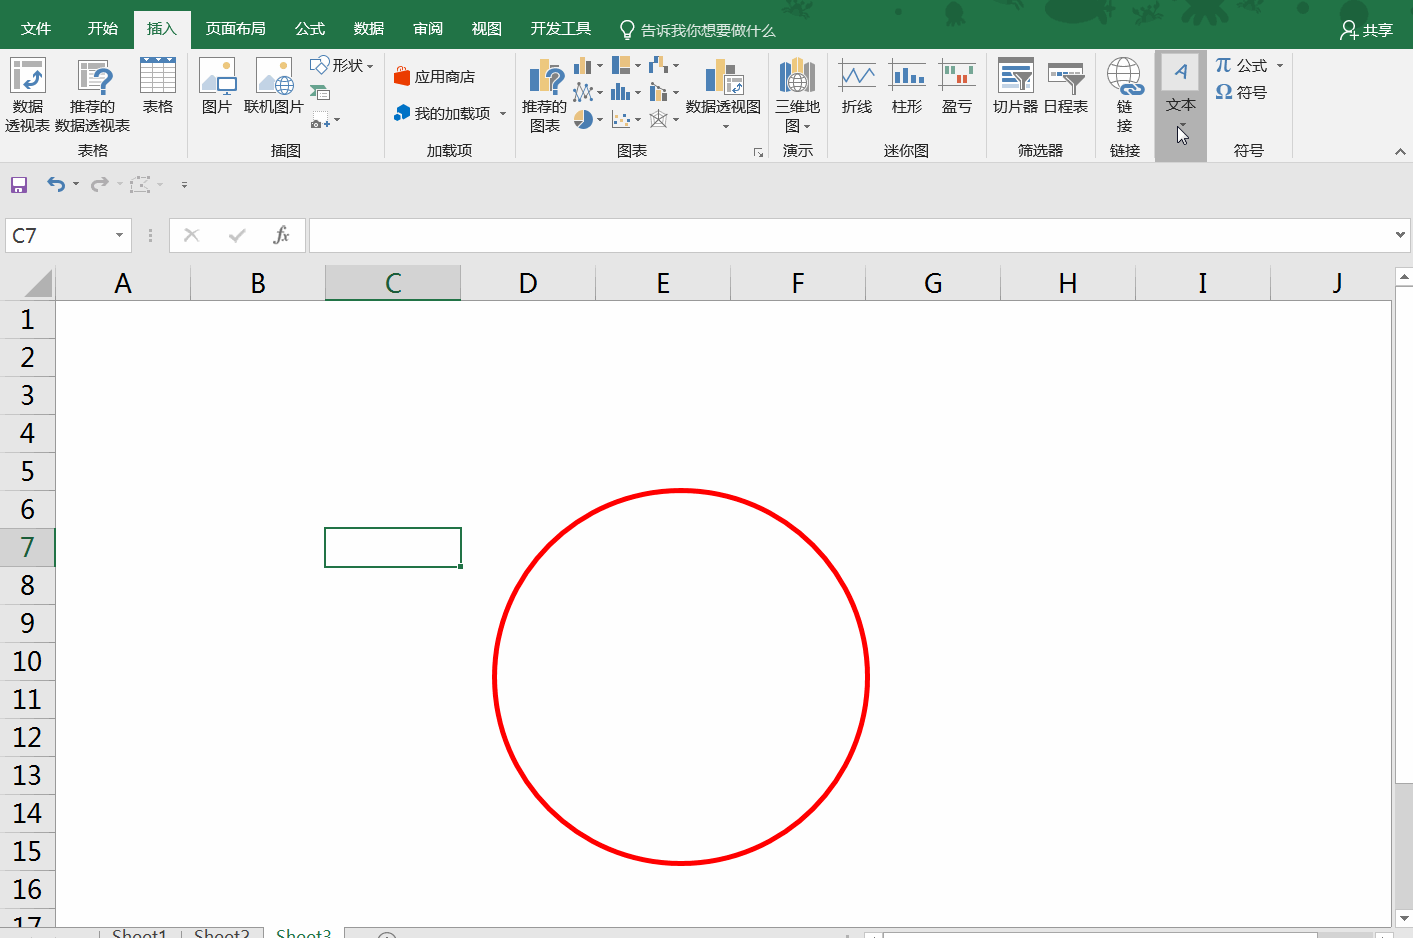Insert a Picture (图片) from file
Viewport: 1413px width, 938px height.
tap(217, 86)
